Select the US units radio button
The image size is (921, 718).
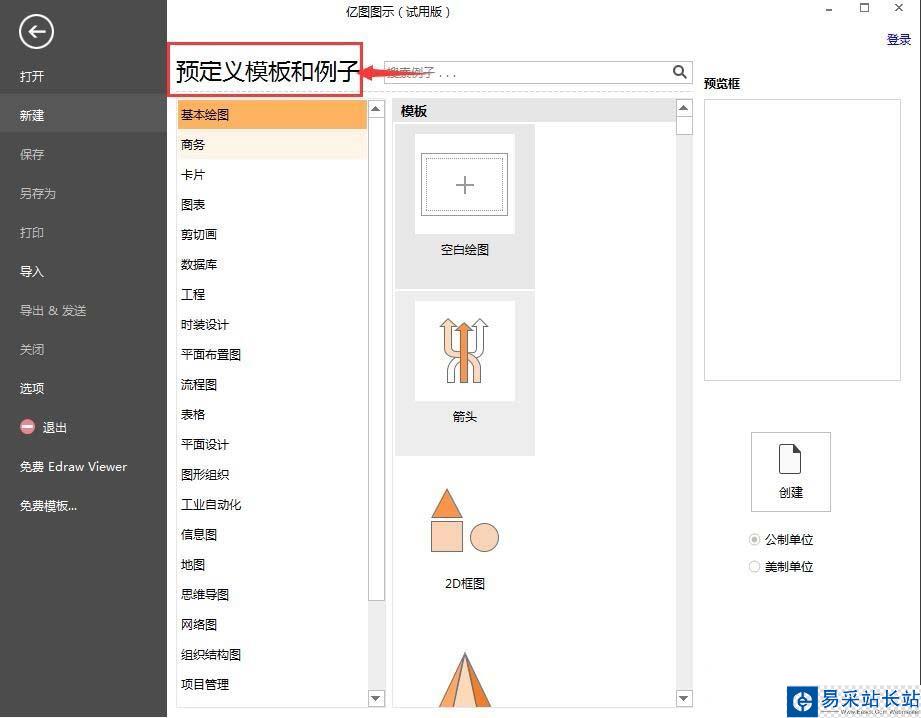pyautogui.click(x=755, y=566)
